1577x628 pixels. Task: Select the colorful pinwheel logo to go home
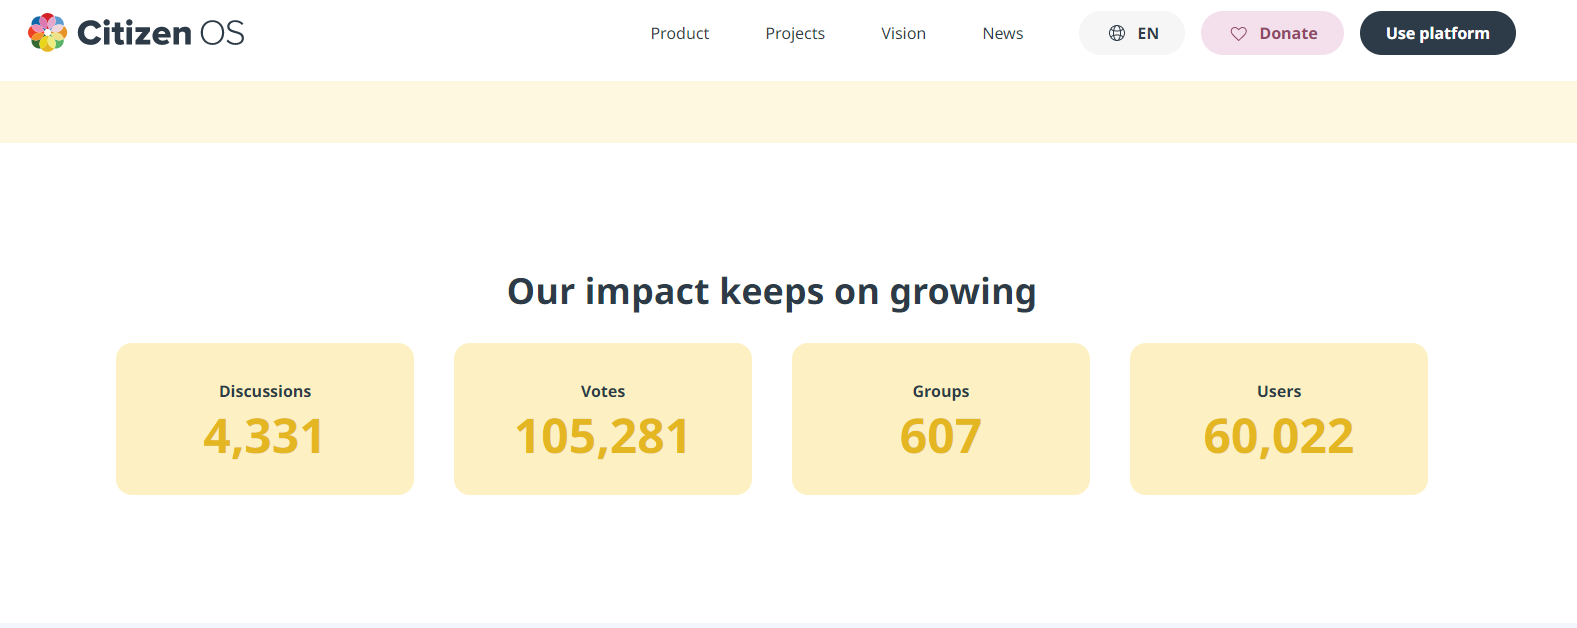pos(47,32)
